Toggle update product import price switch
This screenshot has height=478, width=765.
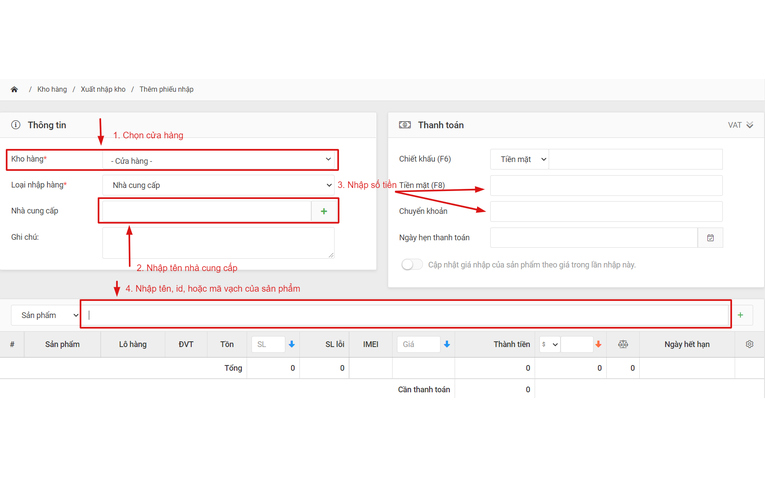pos(412,265)
